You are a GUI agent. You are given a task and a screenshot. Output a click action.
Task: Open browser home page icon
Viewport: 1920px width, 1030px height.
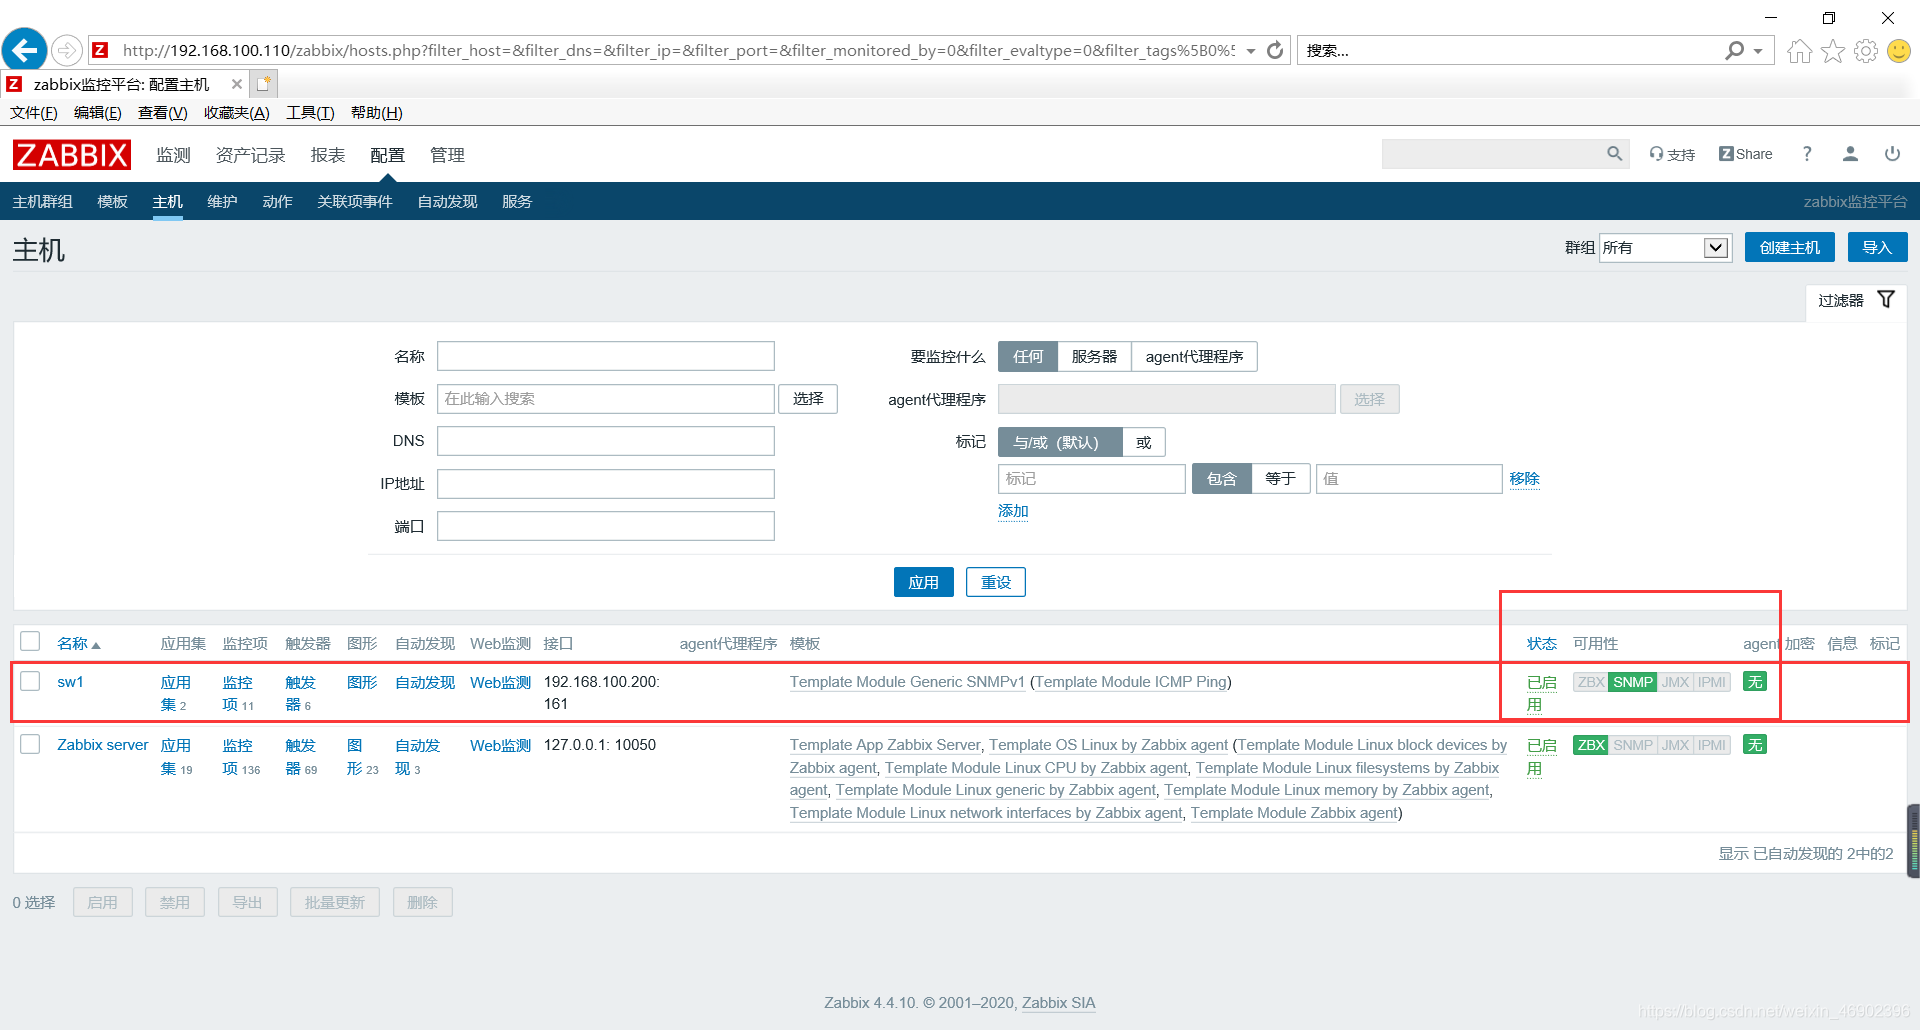click(1799, 51)
